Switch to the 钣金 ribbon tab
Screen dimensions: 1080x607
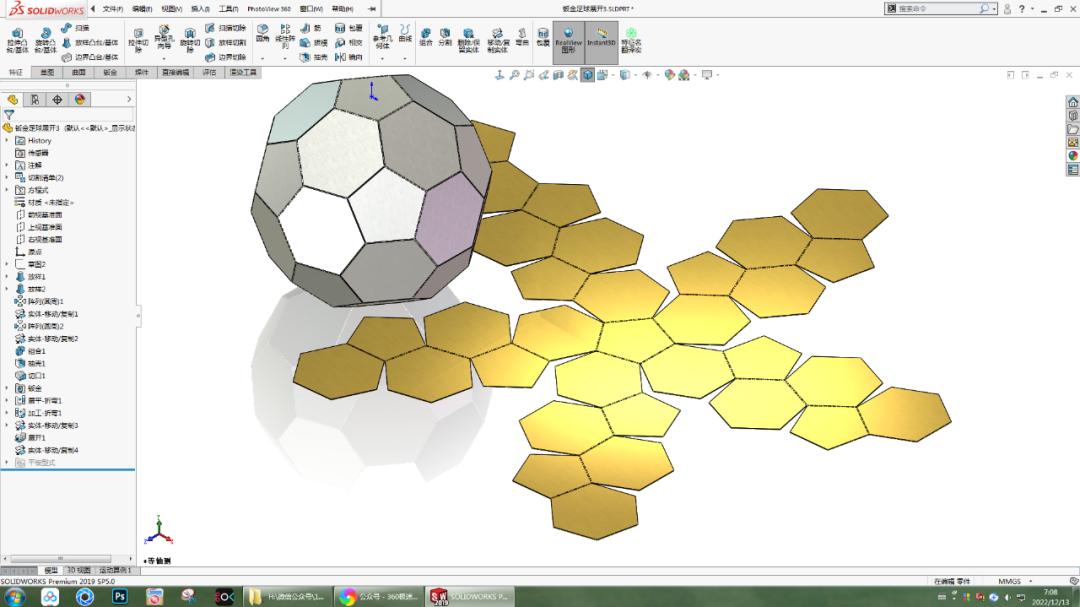pyautogui.click(x=109, y=70)
